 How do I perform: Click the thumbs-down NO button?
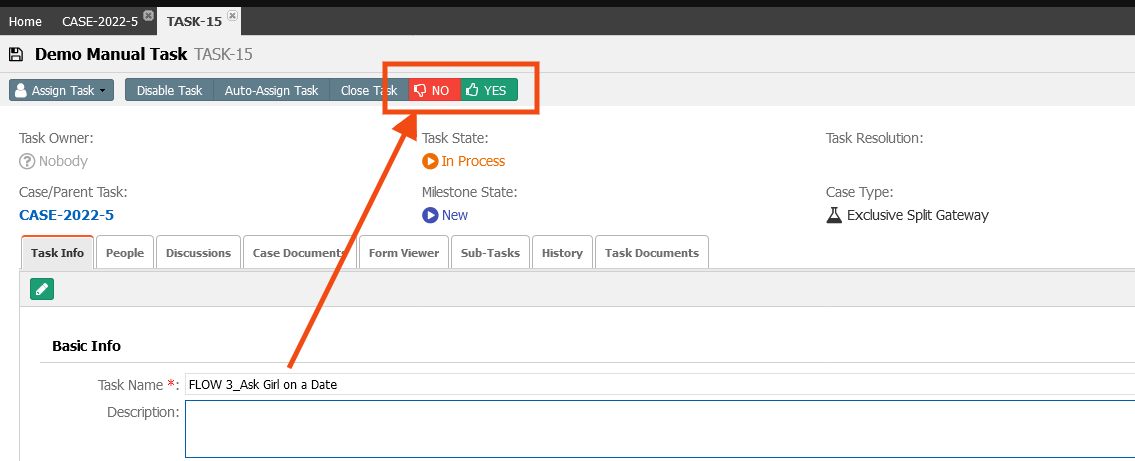pos(434,90)
